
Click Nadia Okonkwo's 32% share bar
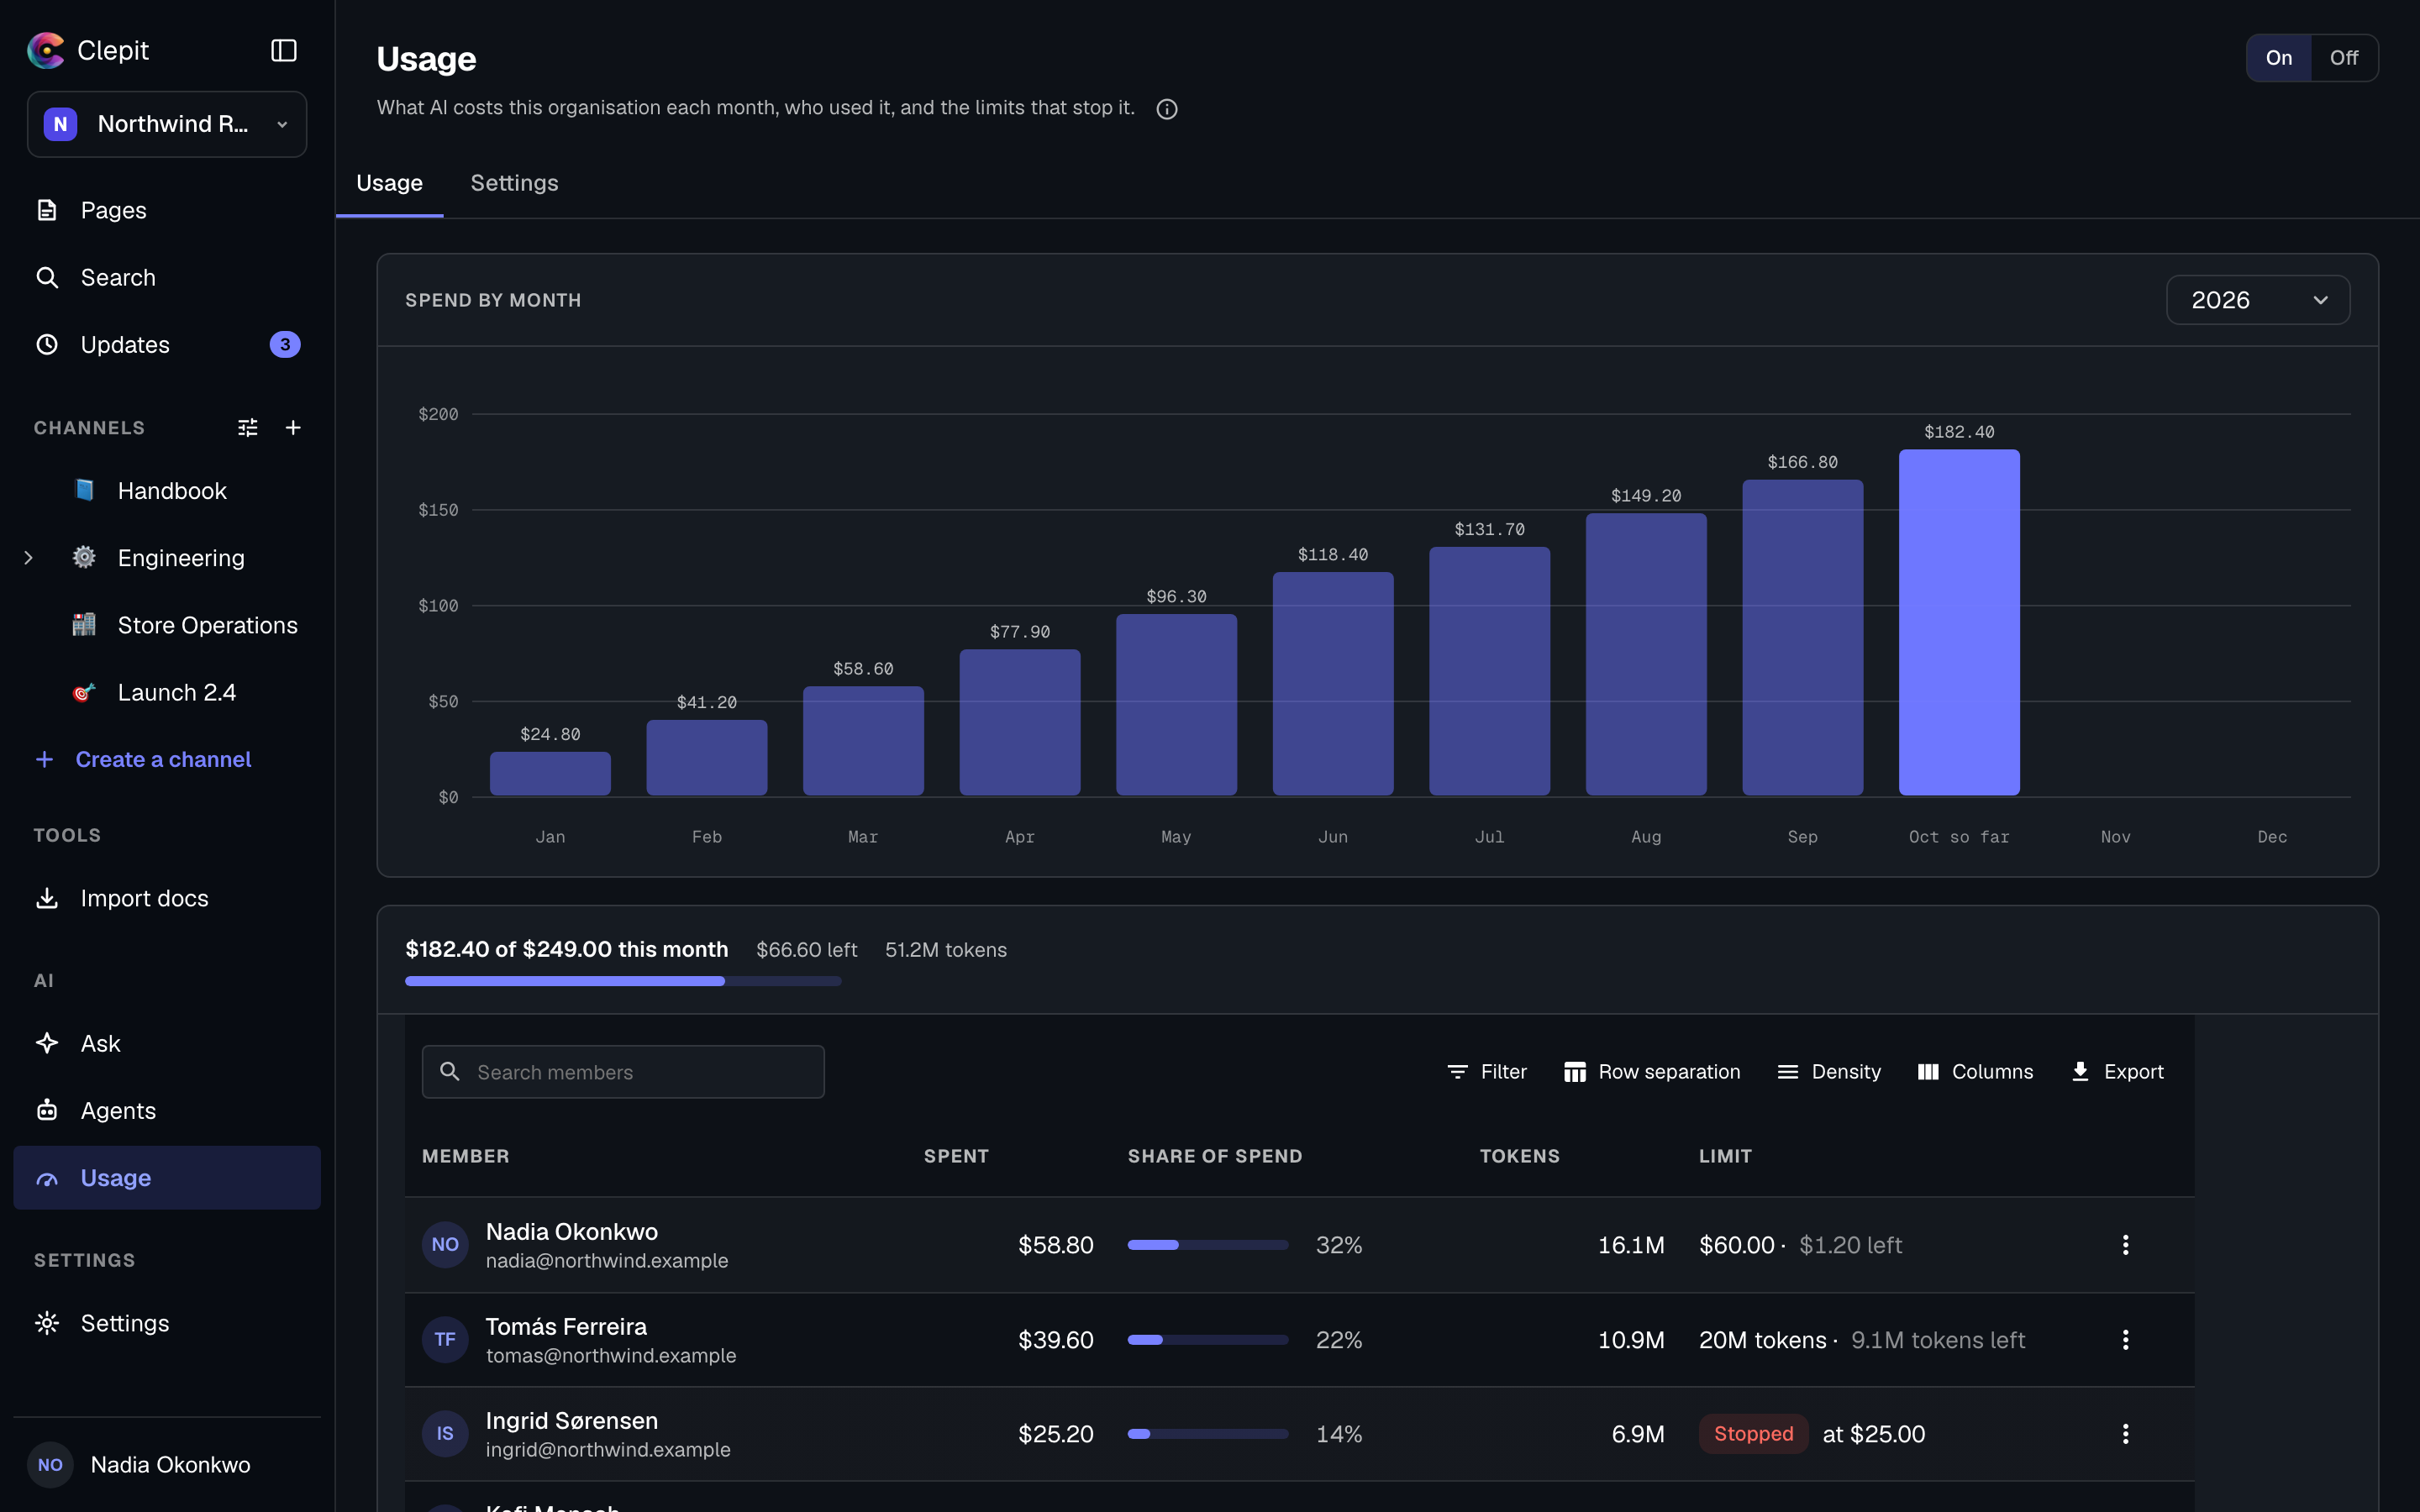pyautogui.click(x=1208, y=1245)
